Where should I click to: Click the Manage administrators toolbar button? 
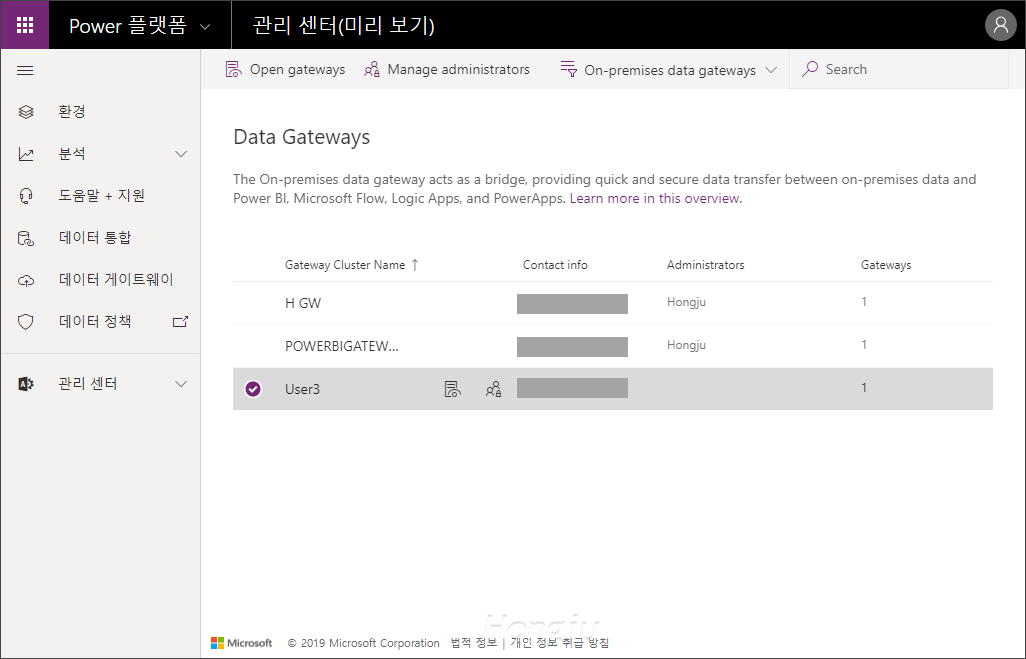pos(447,69)
